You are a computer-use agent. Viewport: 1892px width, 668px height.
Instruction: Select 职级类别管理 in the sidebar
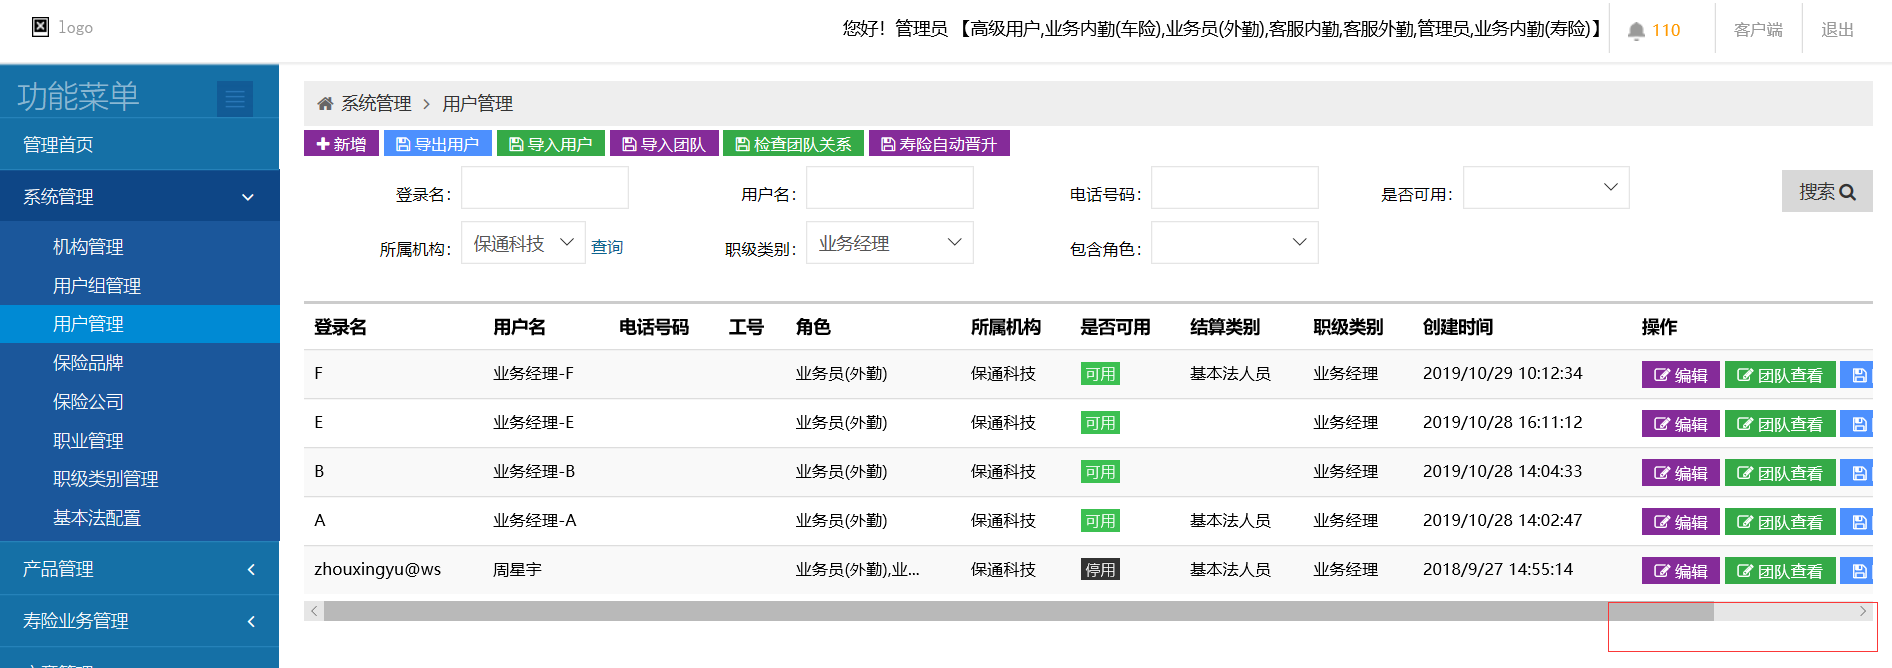coord(105,479)
